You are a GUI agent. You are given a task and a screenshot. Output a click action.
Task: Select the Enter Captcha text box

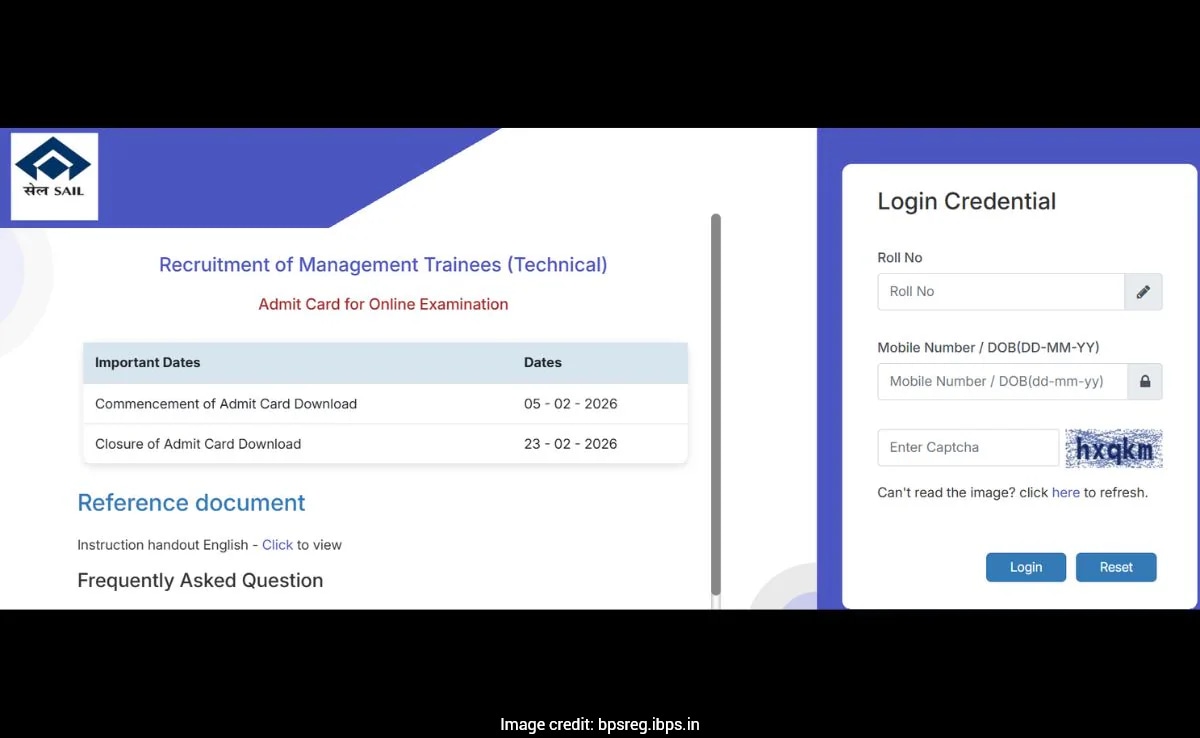pos(967,448)
